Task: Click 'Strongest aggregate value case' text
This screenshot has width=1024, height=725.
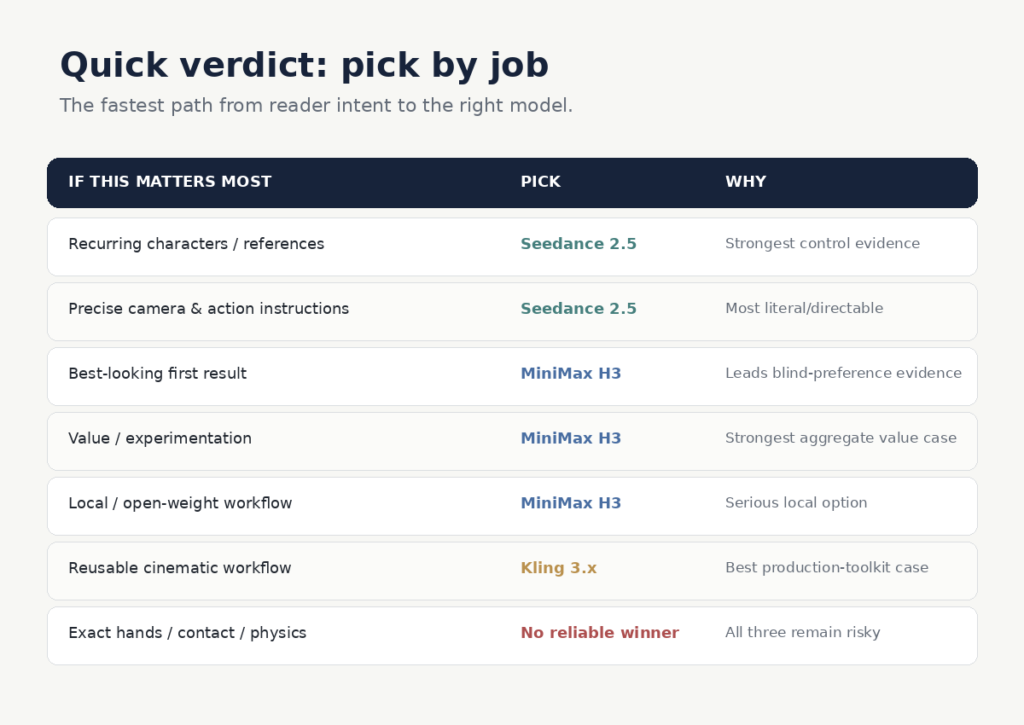Action: point(840,438)
